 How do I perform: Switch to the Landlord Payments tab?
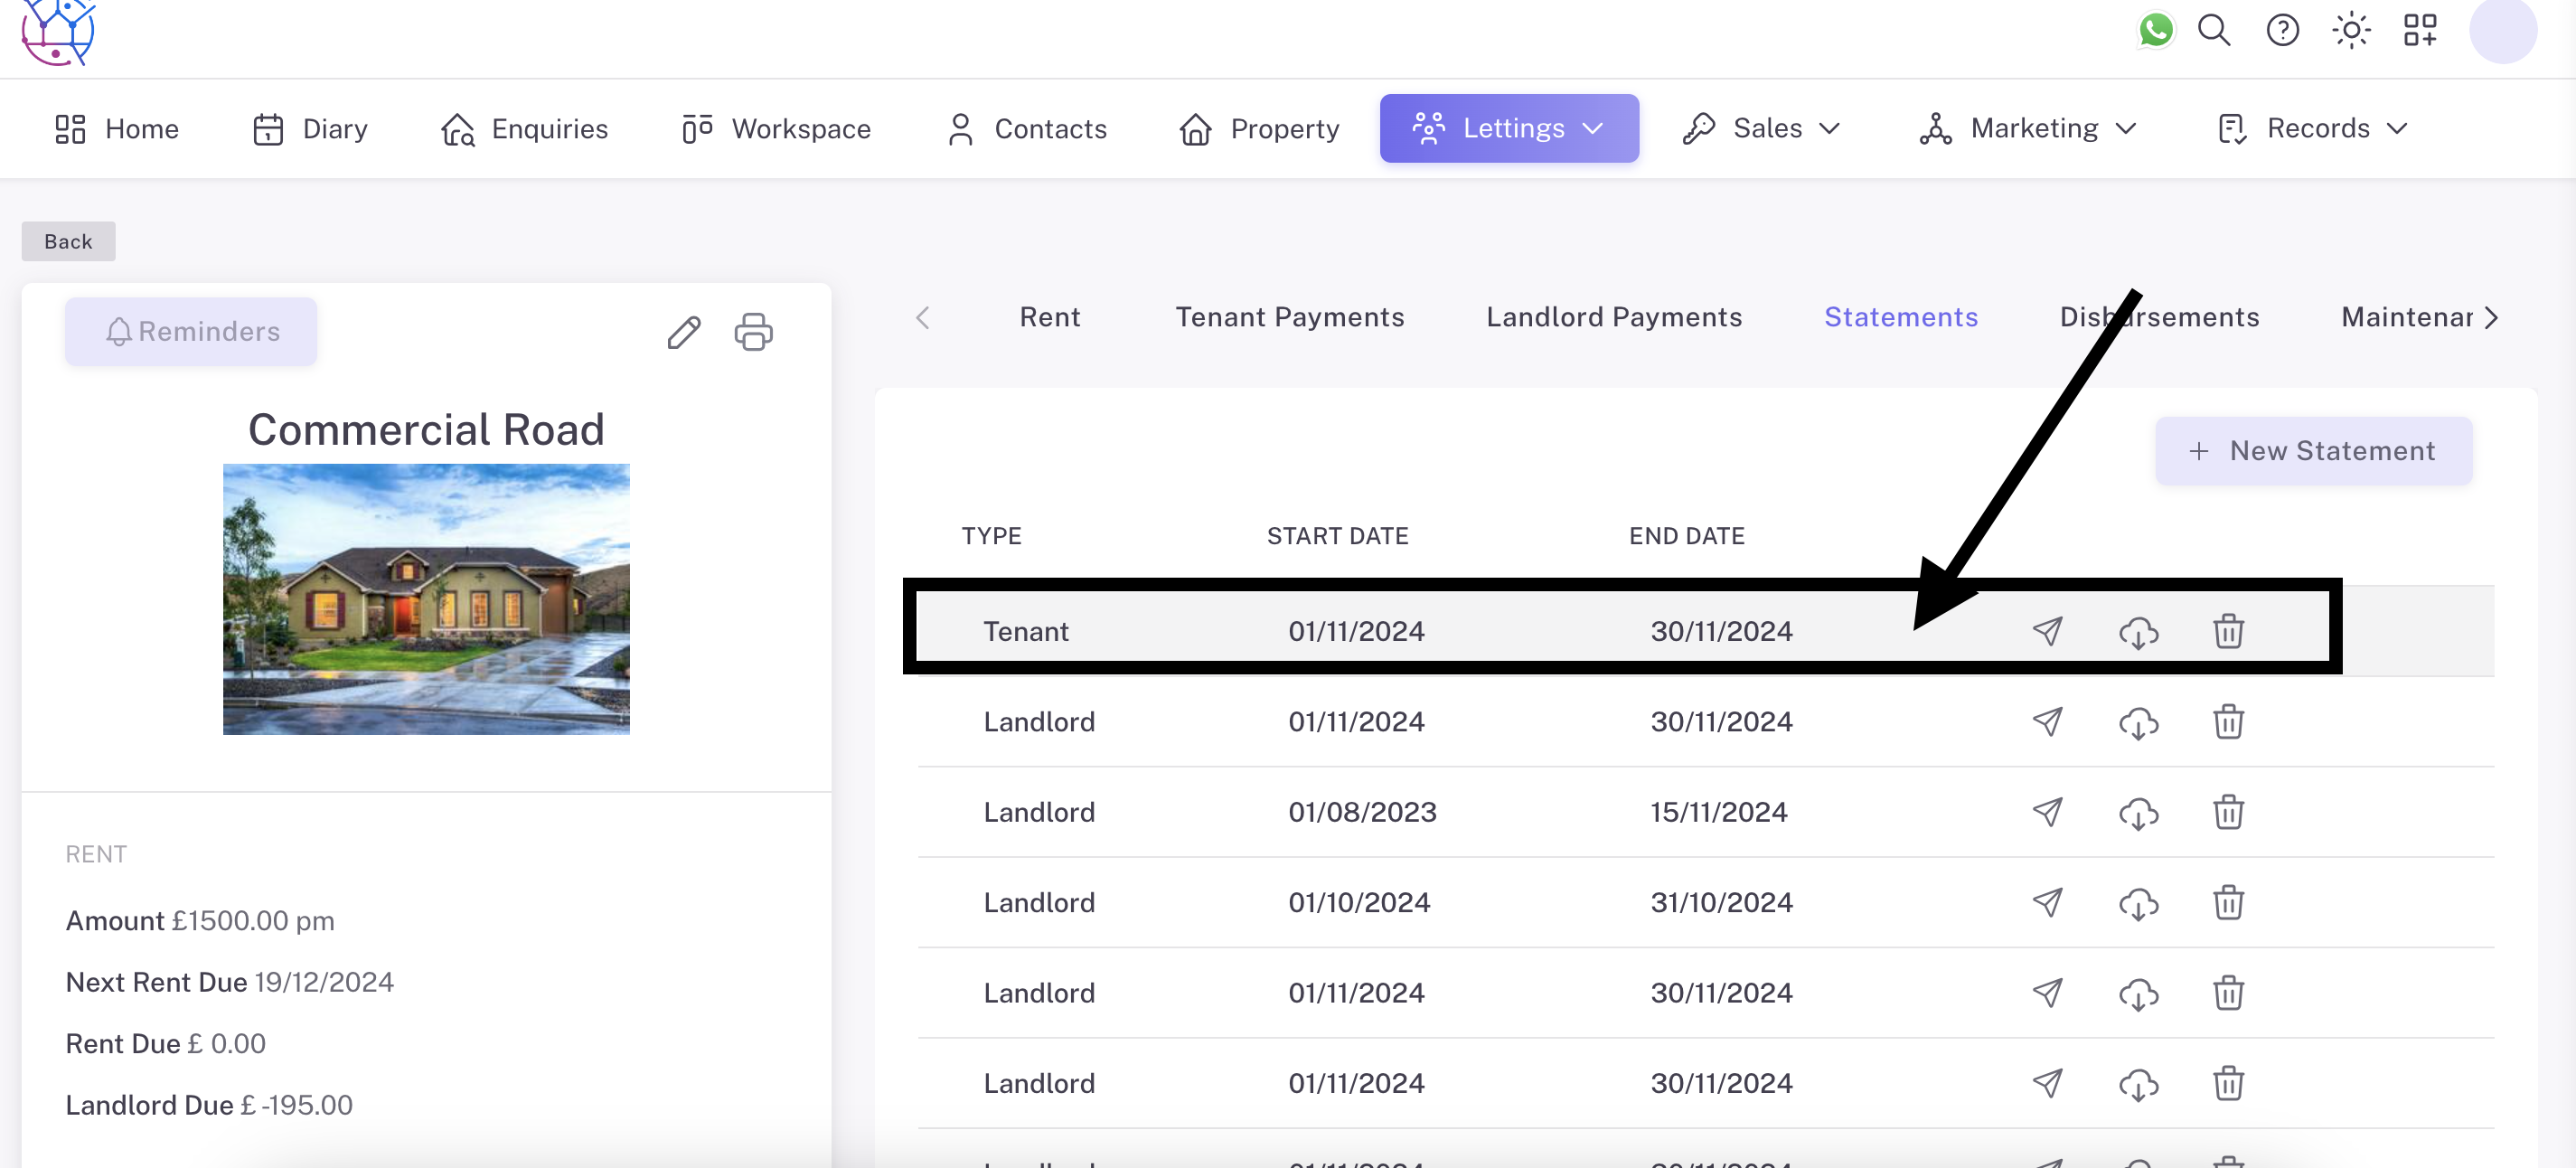pyautogui.click(x=1613, y=317)
